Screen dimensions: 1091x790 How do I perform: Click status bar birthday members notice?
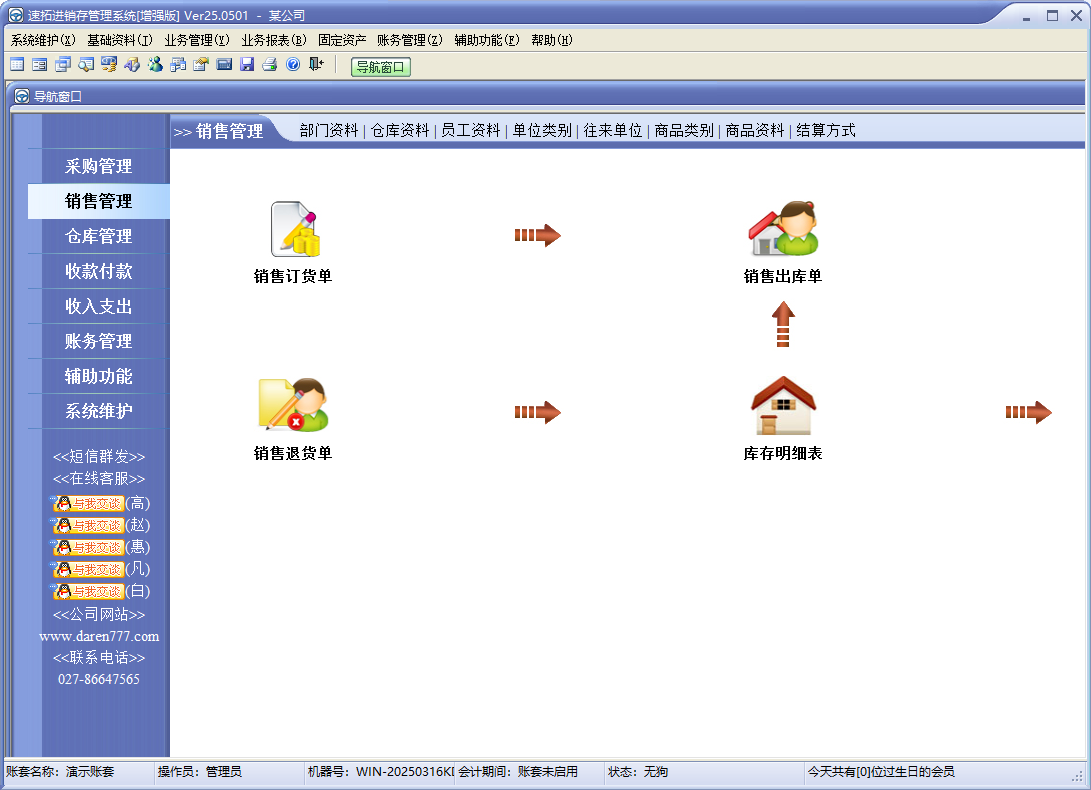coord(881,772)
